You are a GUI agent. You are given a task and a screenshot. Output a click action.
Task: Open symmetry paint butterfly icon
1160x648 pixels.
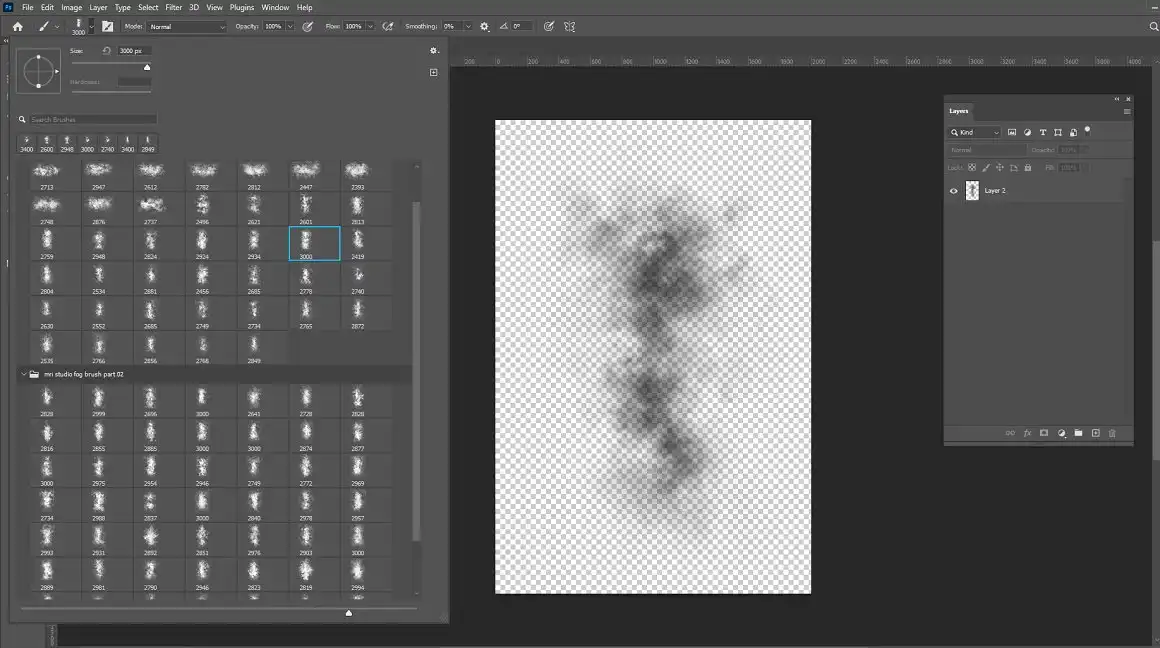coord(570,27)
